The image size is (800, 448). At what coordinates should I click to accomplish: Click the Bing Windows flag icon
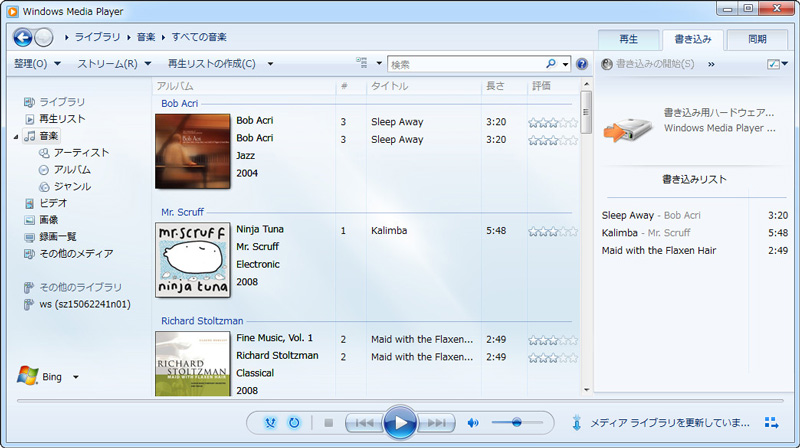click(28, 376)
